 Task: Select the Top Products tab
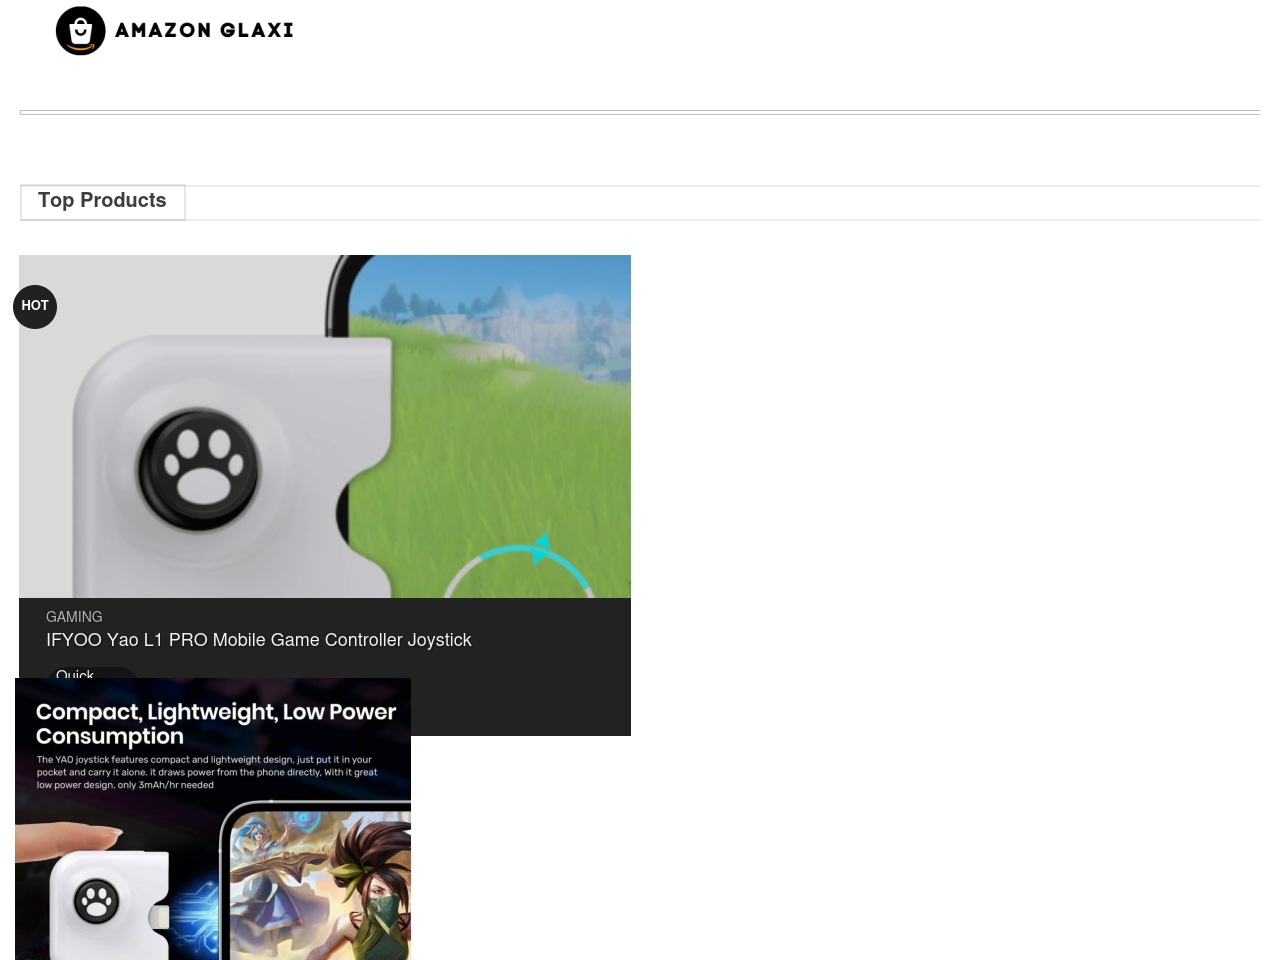coord(102,201)
